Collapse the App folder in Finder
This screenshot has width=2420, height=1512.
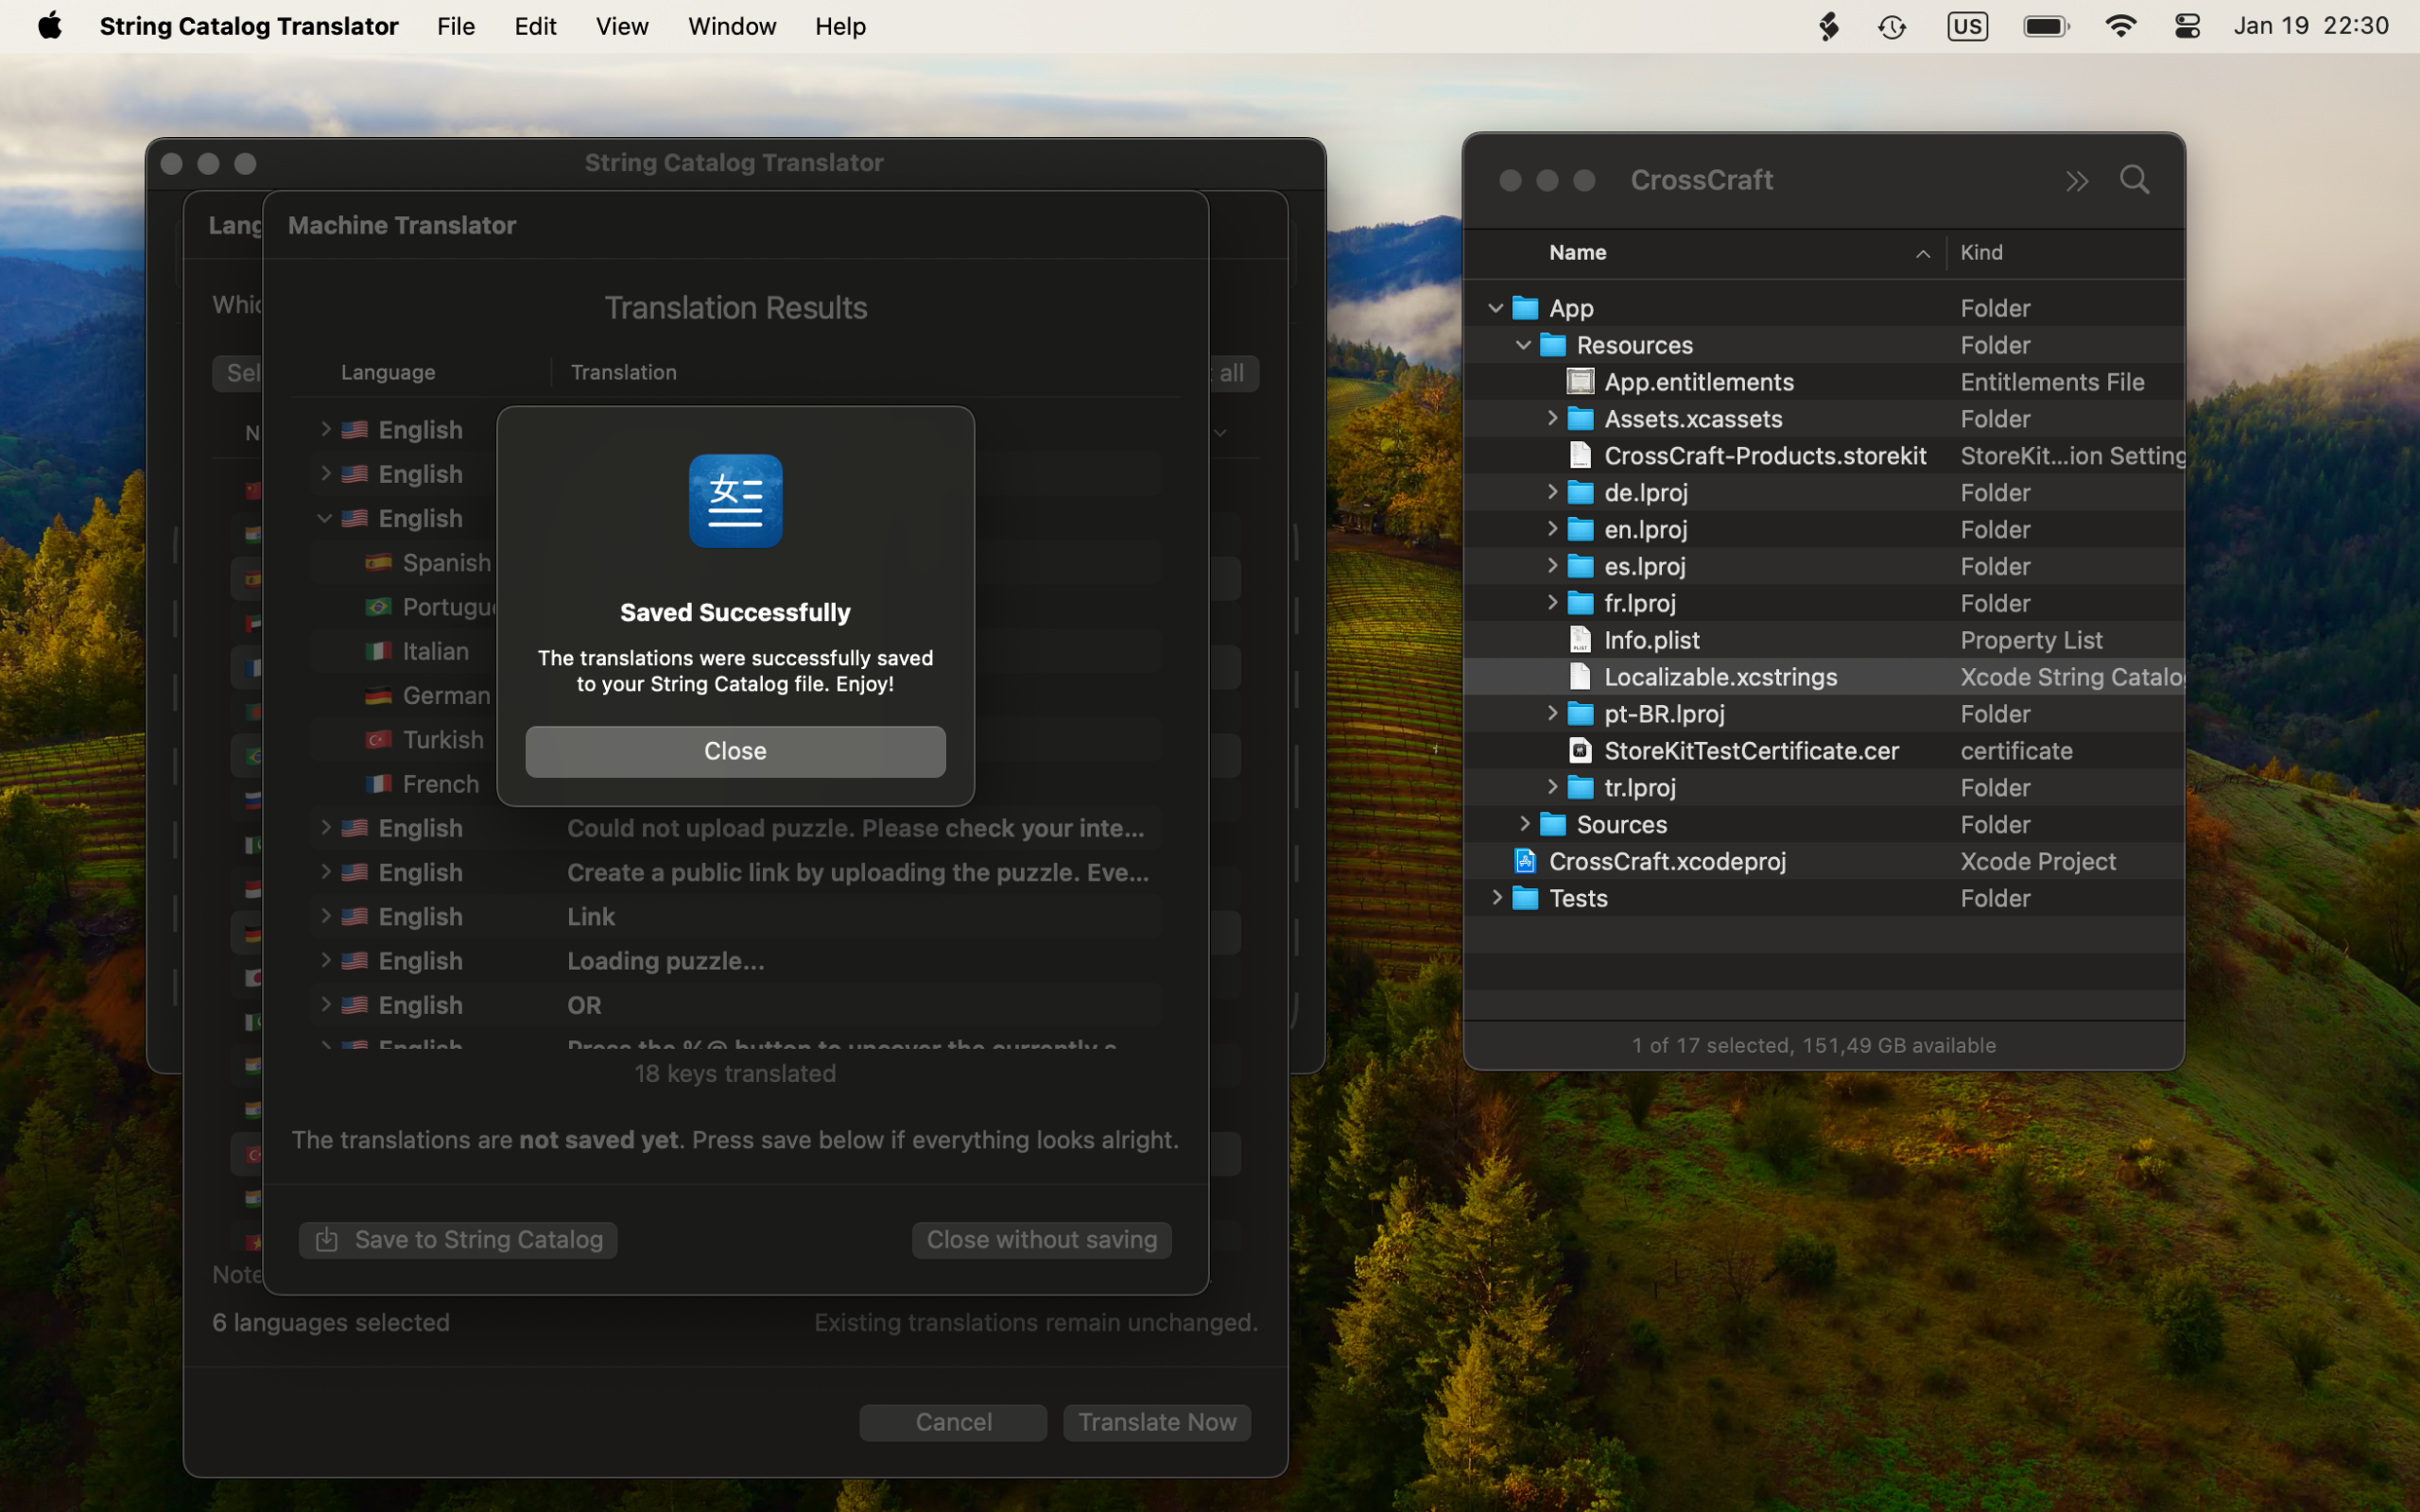[1496, 308]
